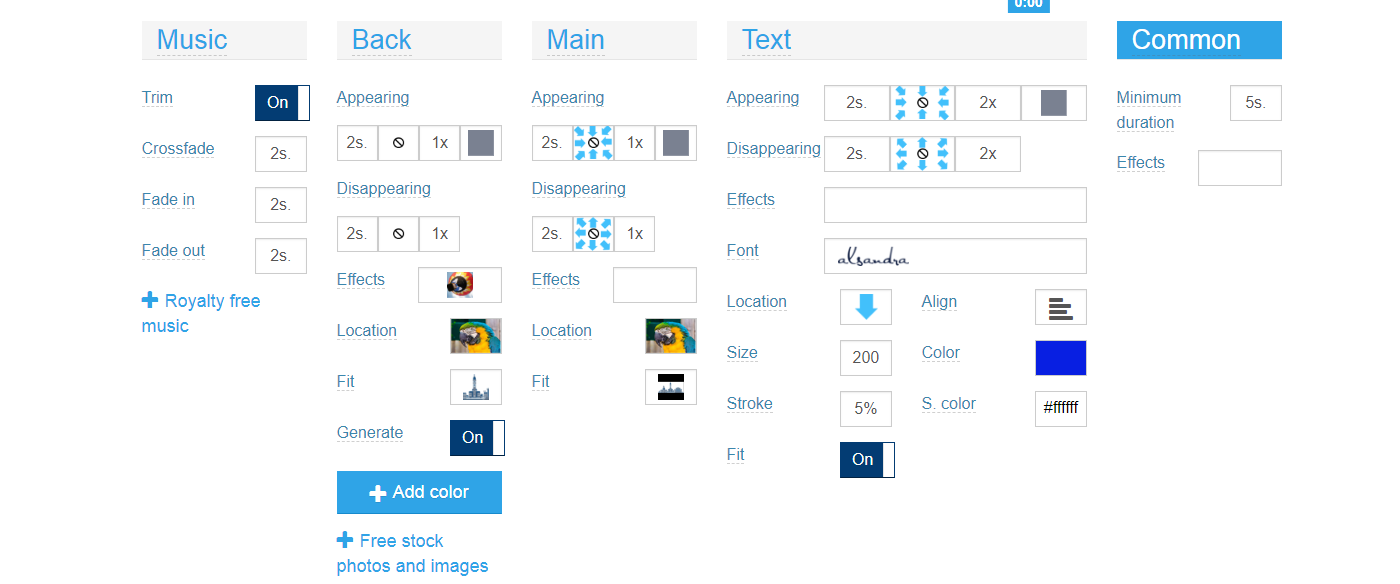Image resolution: width=1400 pixels, height=584 pixels.
Task: Open the Text Font selector
Action: 955,256
